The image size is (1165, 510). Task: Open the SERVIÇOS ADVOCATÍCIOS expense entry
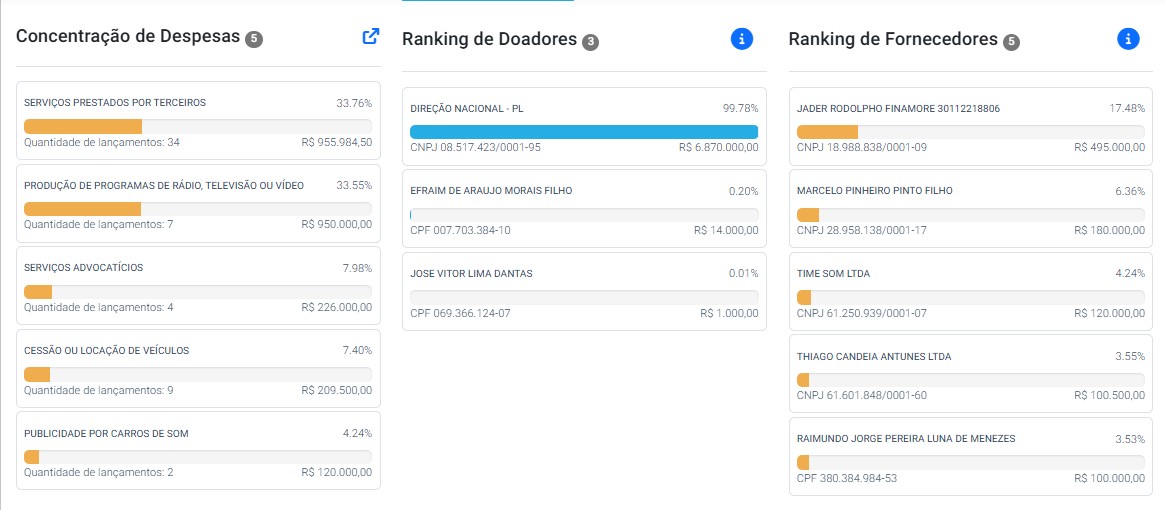pos(198,285)
